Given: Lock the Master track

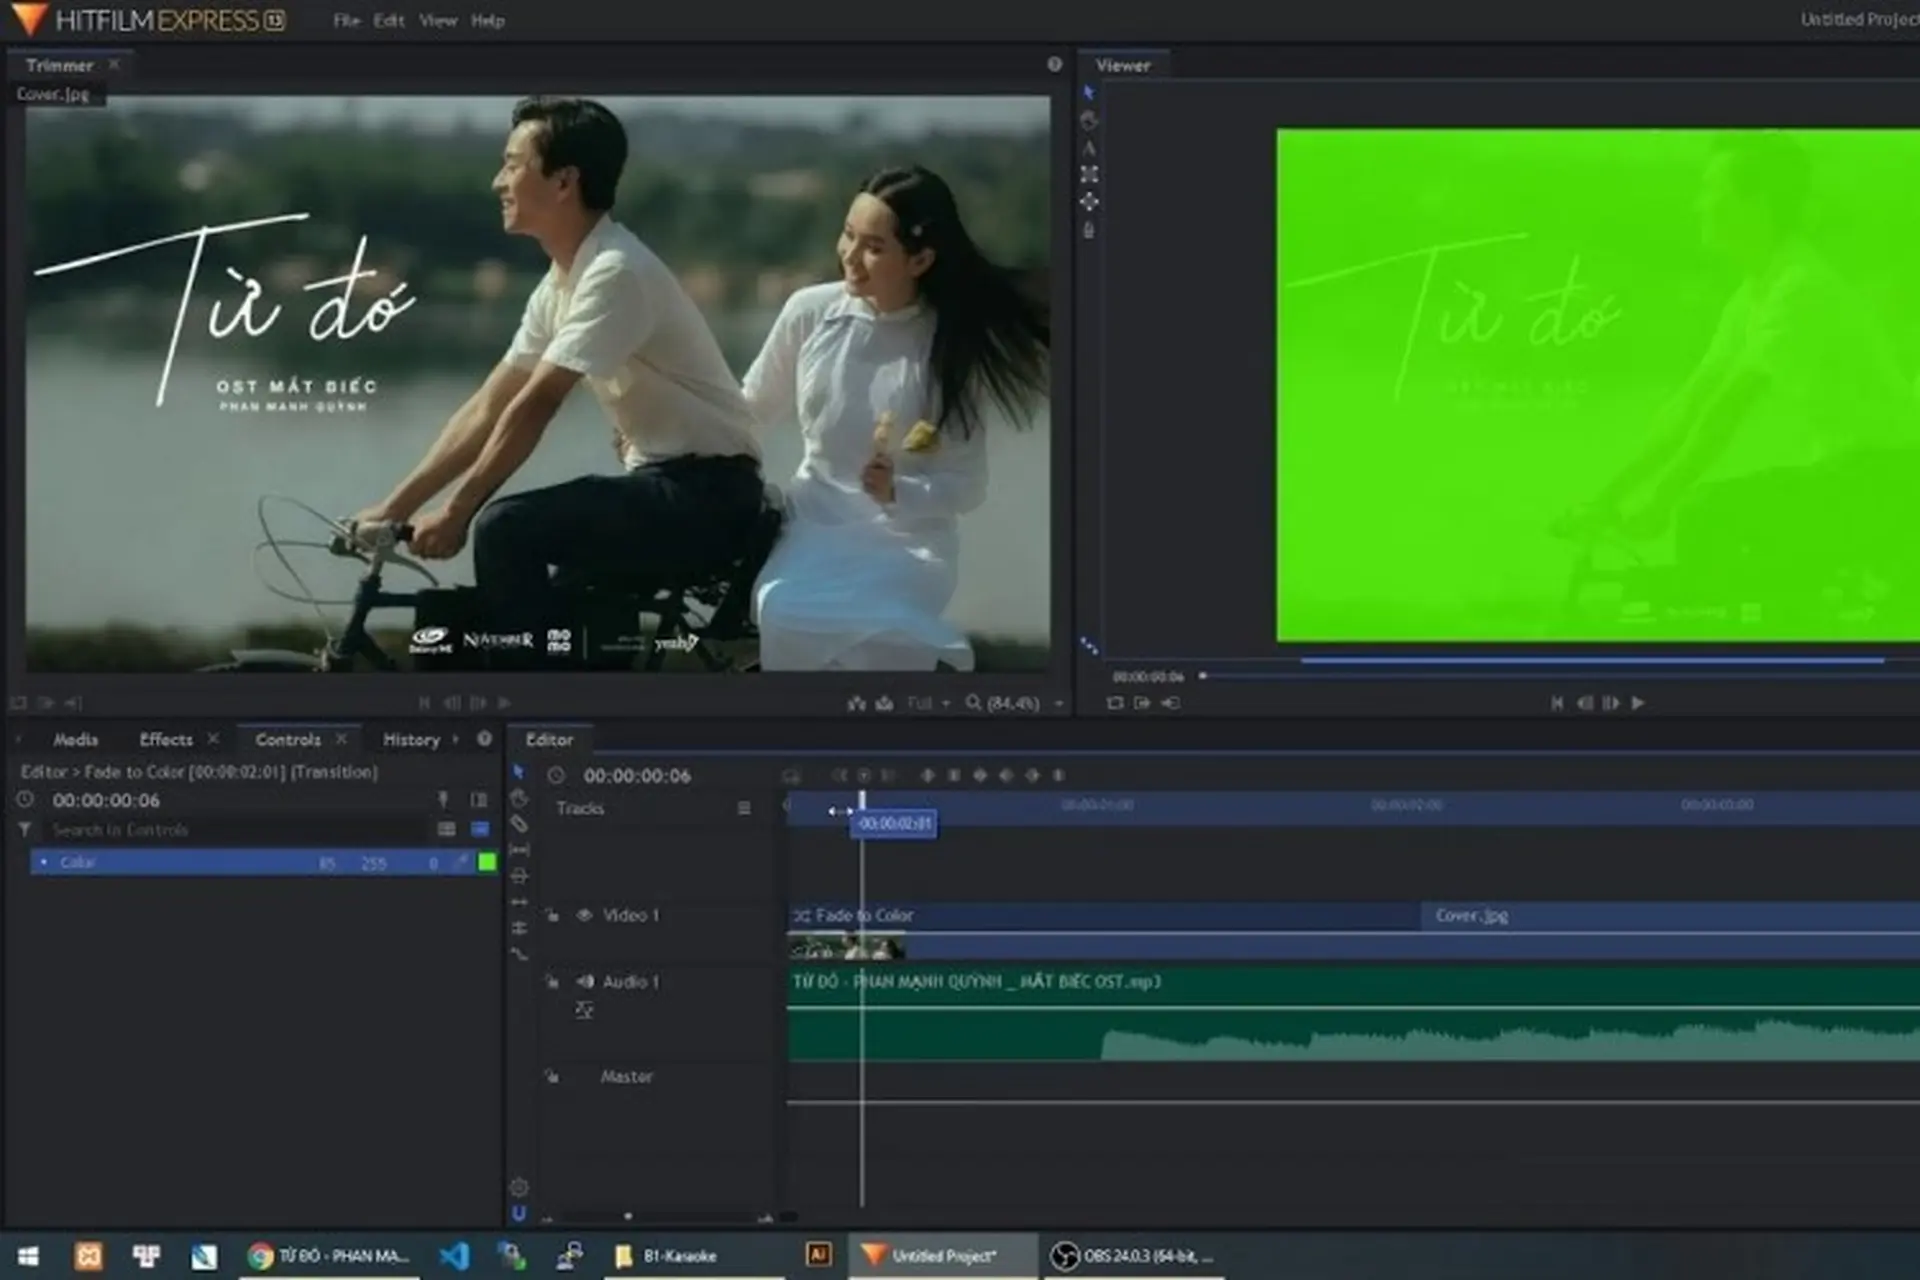Looking at the screenshot, I should [552, 1076].
